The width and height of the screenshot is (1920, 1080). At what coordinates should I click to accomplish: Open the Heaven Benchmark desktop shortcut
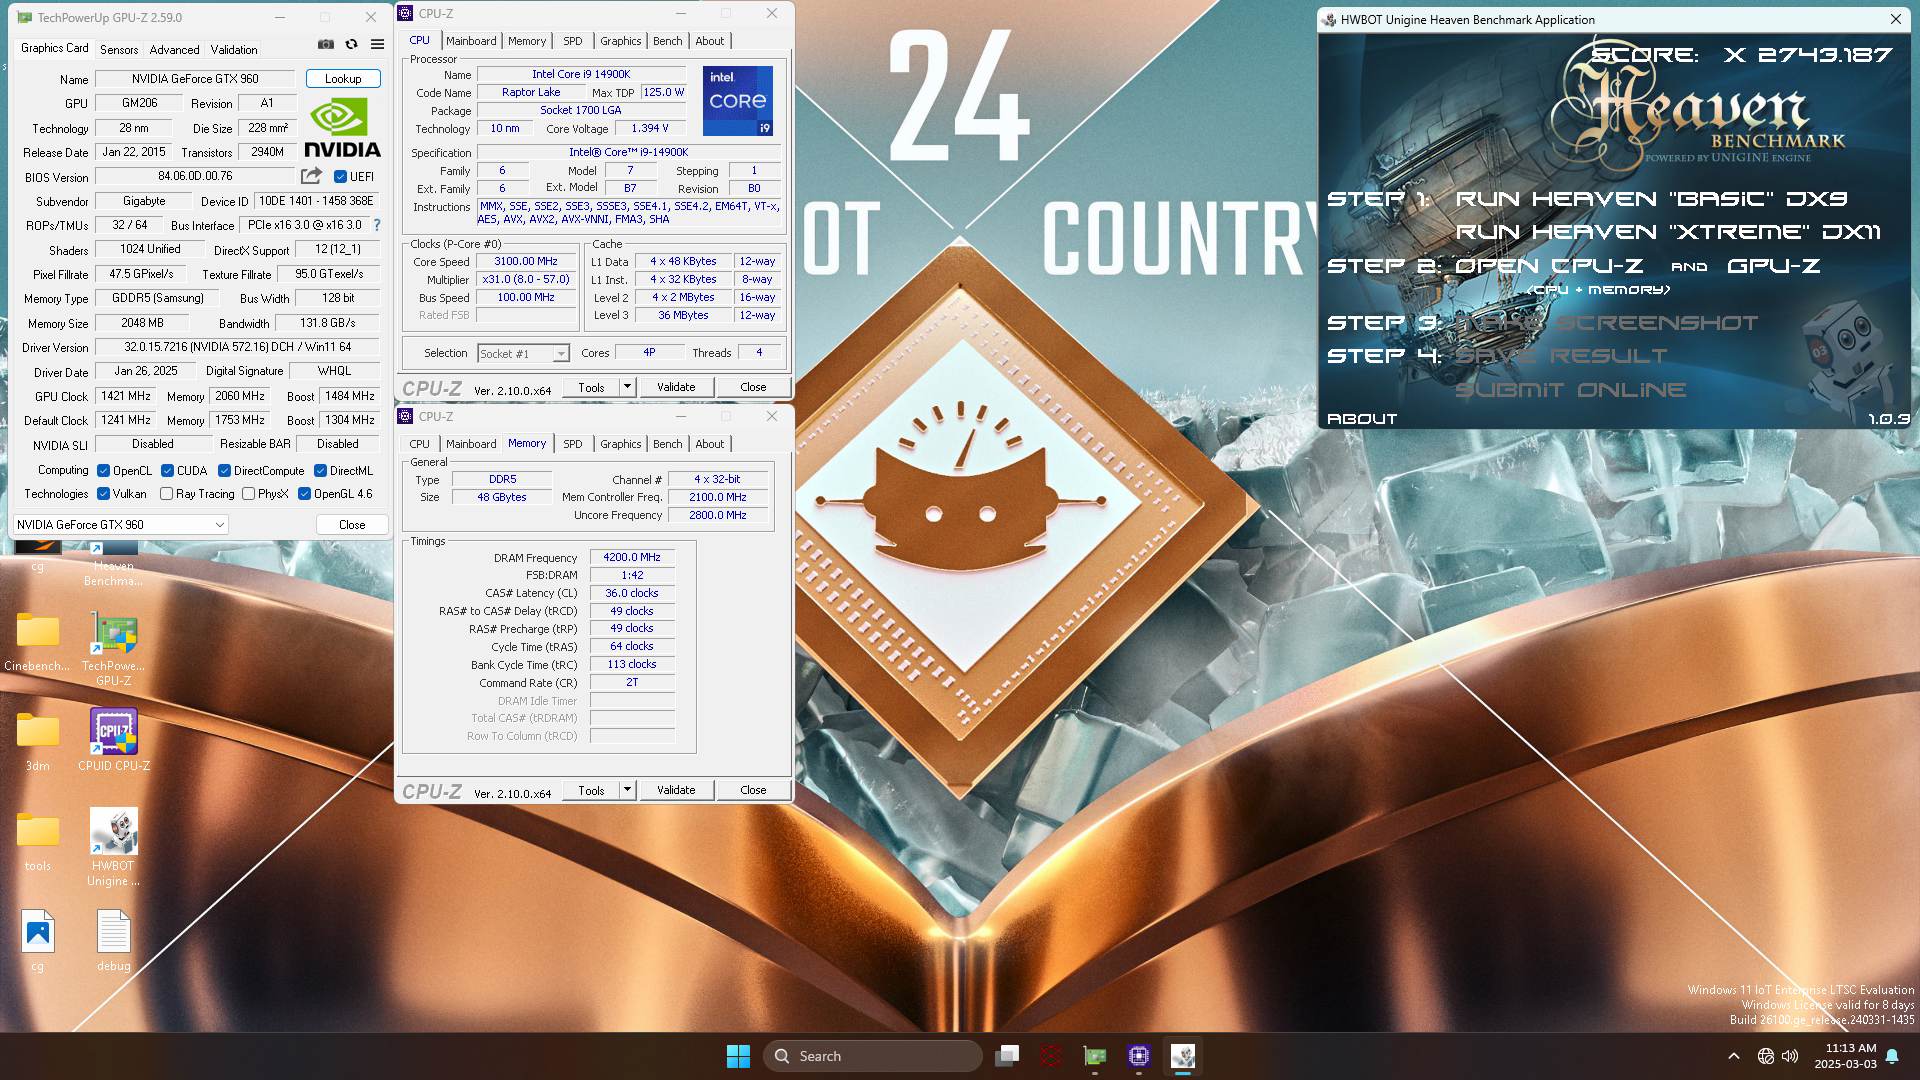coord(113,562)
